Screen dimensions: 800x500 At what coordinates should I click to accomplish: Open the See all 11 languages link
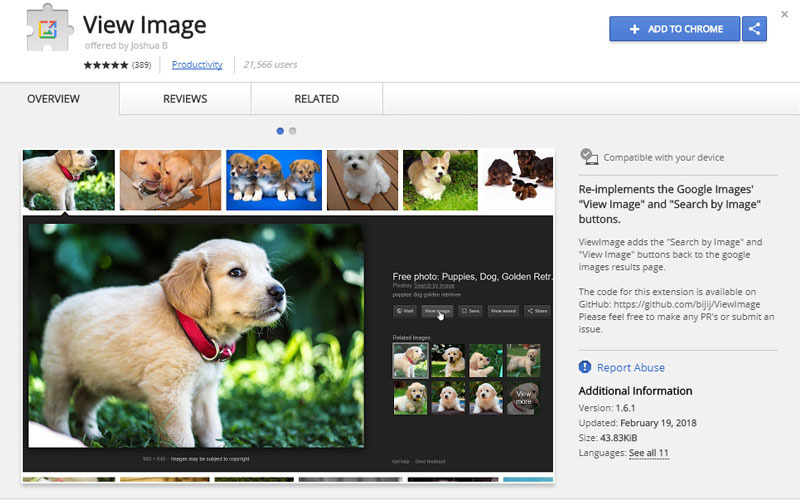click(x=648, y=453)
